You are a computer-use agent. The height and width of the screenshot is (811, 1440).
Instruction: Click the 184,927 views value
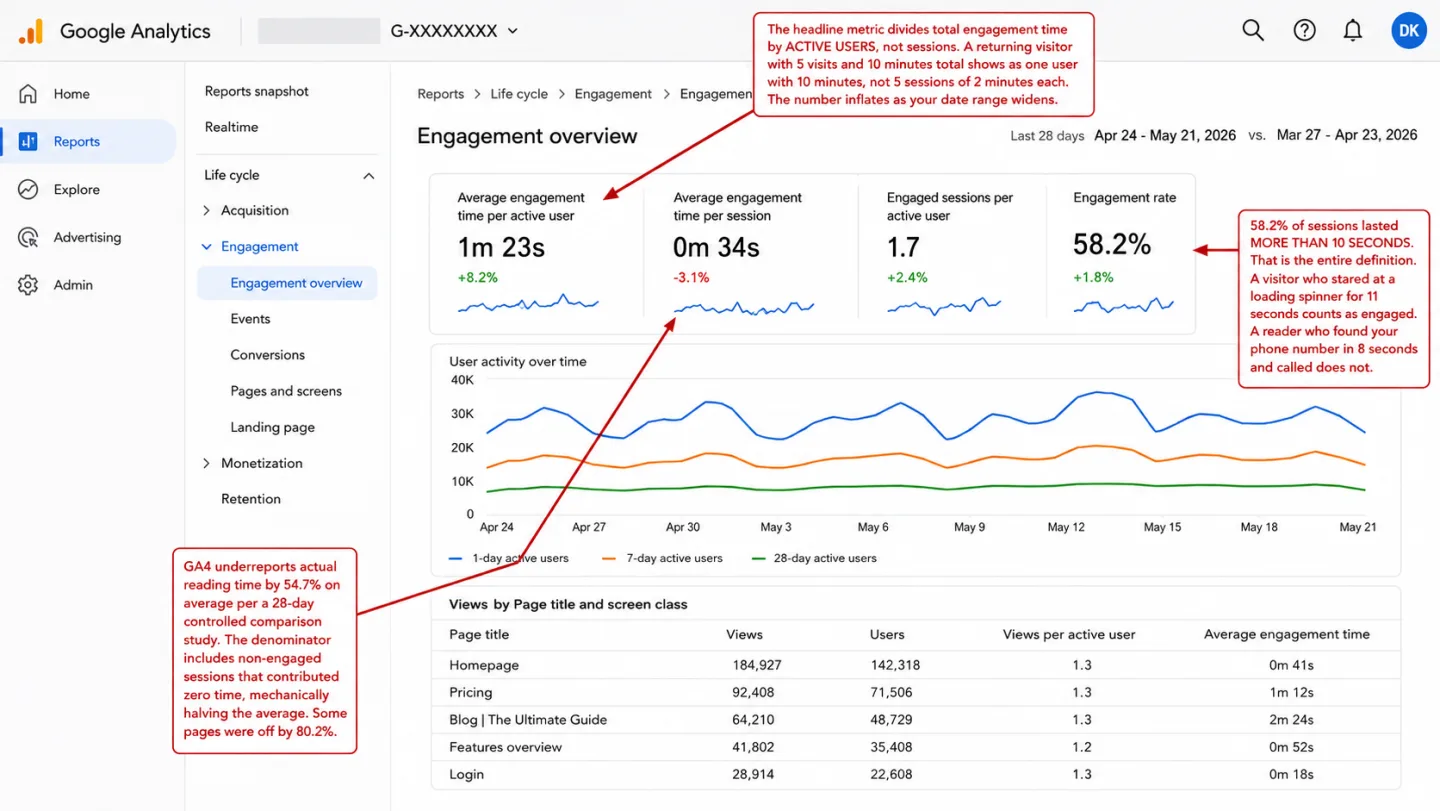click(x=757, y=665)
